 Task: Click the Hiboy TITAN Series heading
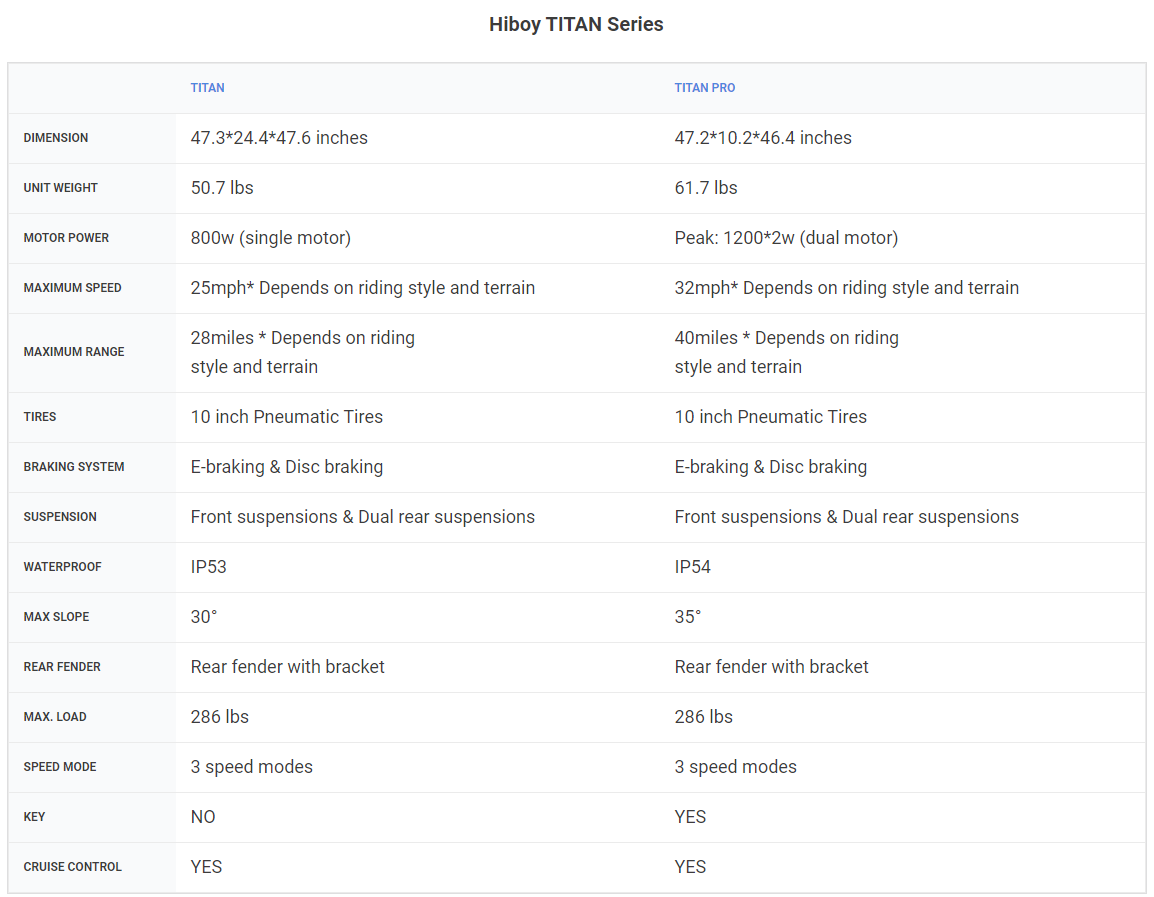click(x=576, y=24)
